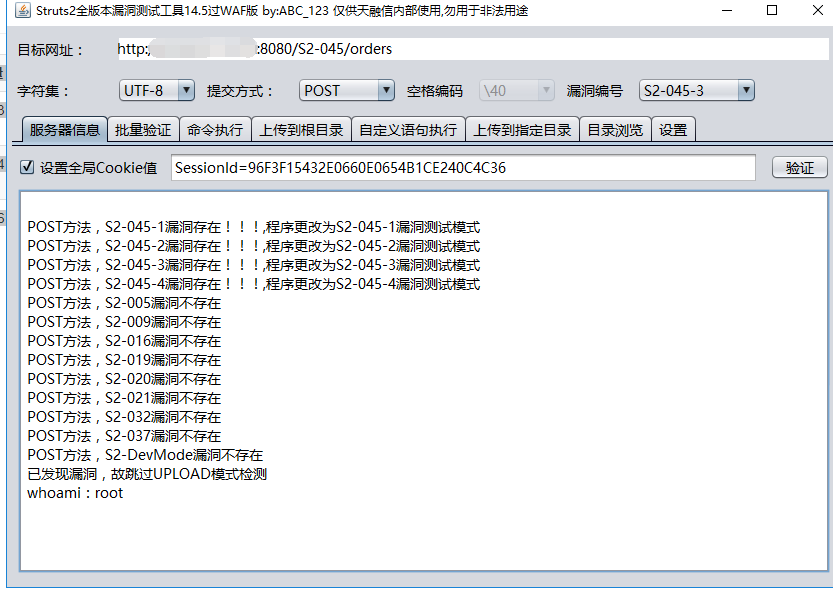Click the 空格编码 label
Image resolution: width=833 pixels, height=594 pixels.
tap(435, 91)
